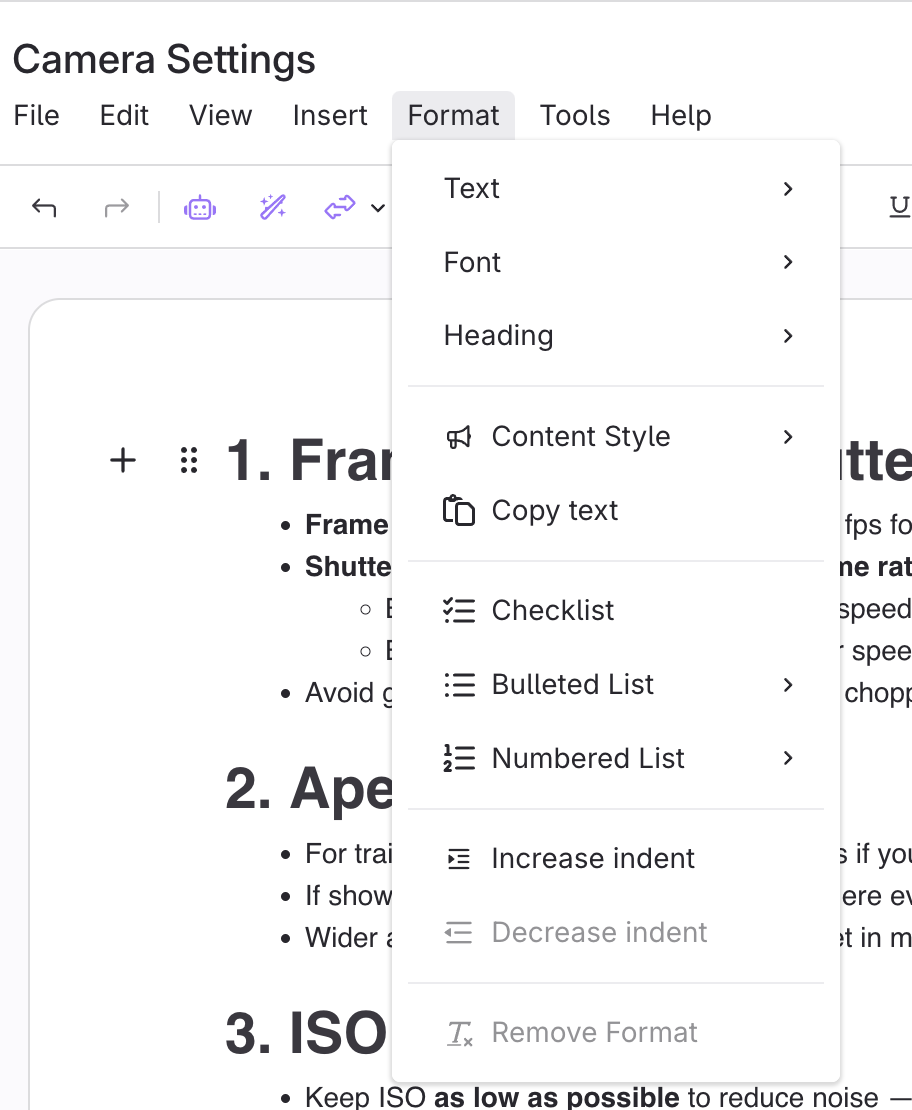Click the six-dot drag handle icon
The width and height of the screenshot is (912, 1110).
(x=188, y=460)
